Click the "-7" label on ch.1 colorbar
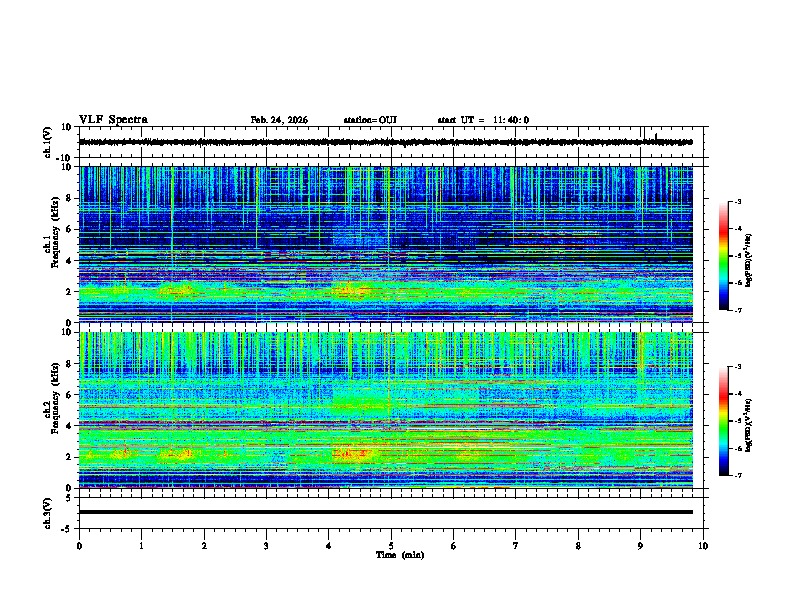Image resolution: width=792 pixels, height=612 pixels. click(x=738, y=310)
